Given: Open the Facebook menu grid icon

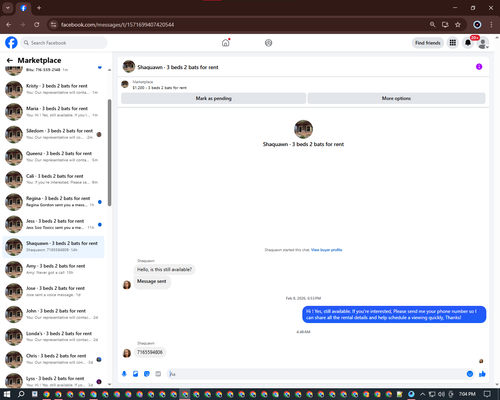Looking at the screenshot, I should click(x=453, y=43).
